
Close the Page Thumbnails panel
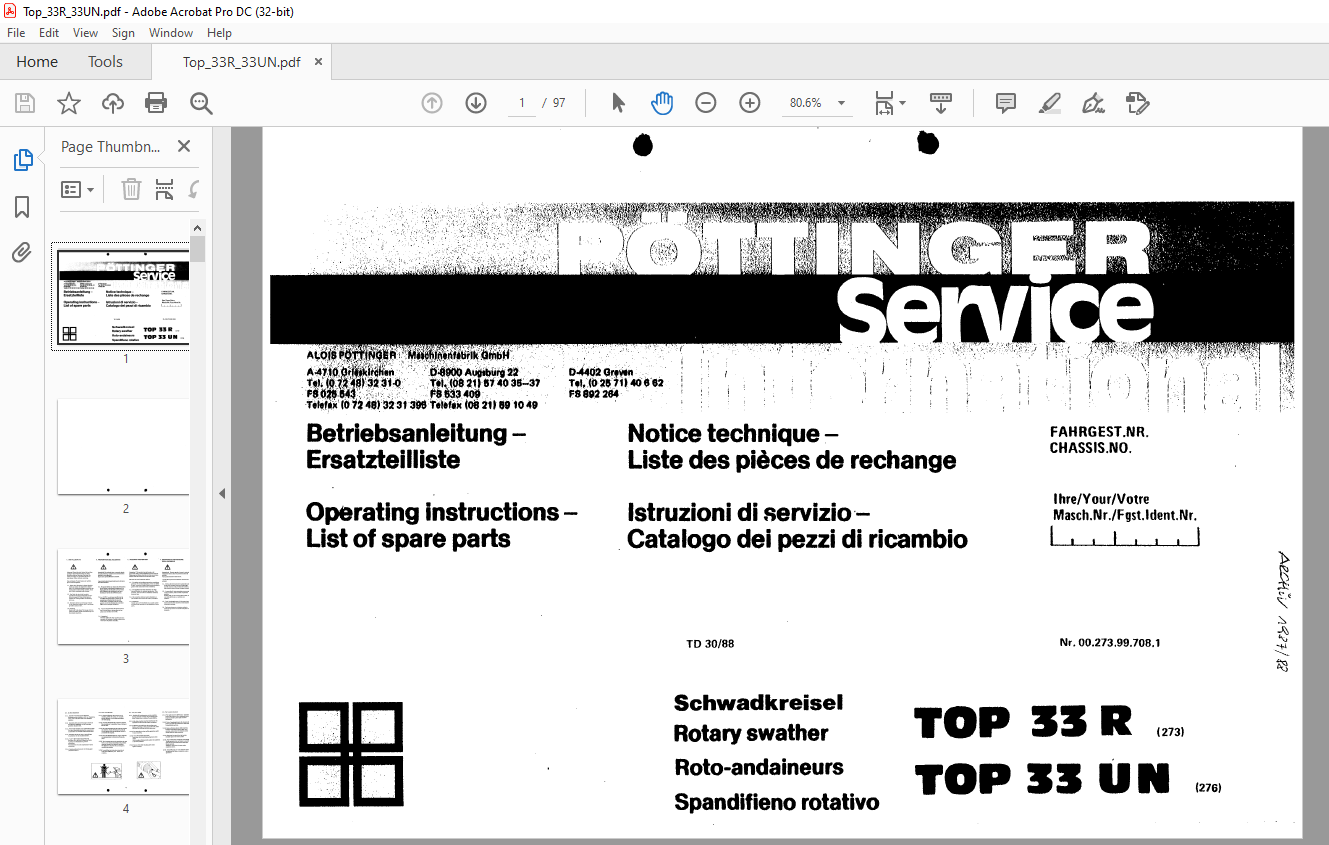[184, 146]
